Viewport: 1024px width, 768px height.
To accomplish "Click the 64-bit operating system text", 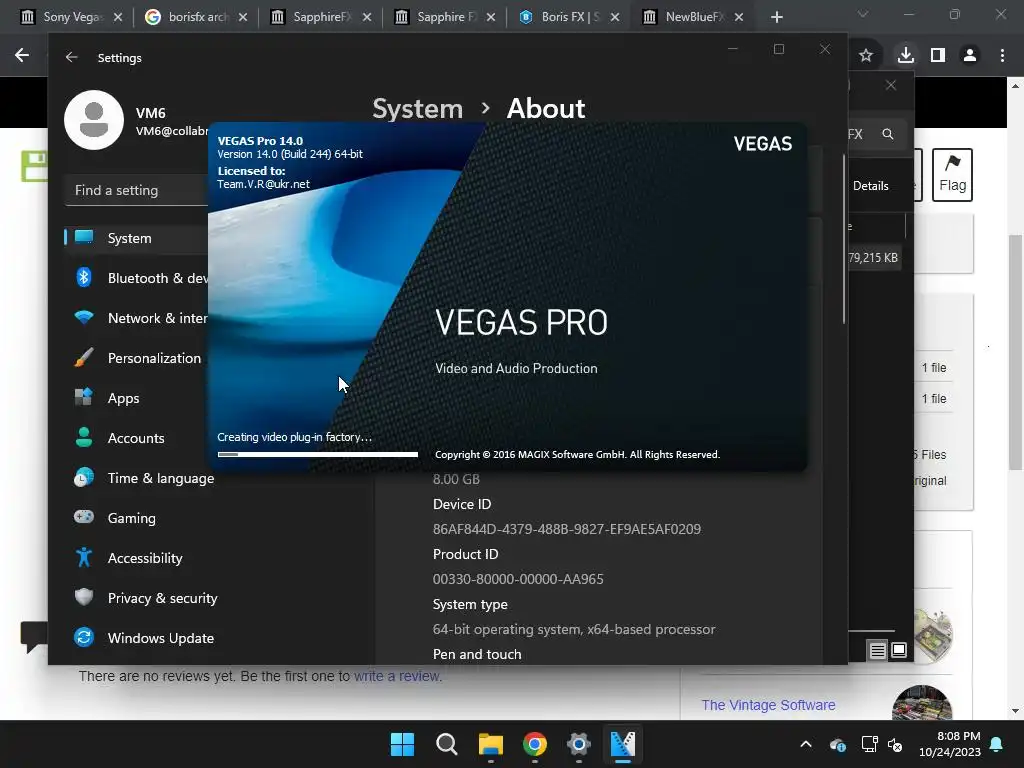I will pyautogui.click(x=574, y=630).
